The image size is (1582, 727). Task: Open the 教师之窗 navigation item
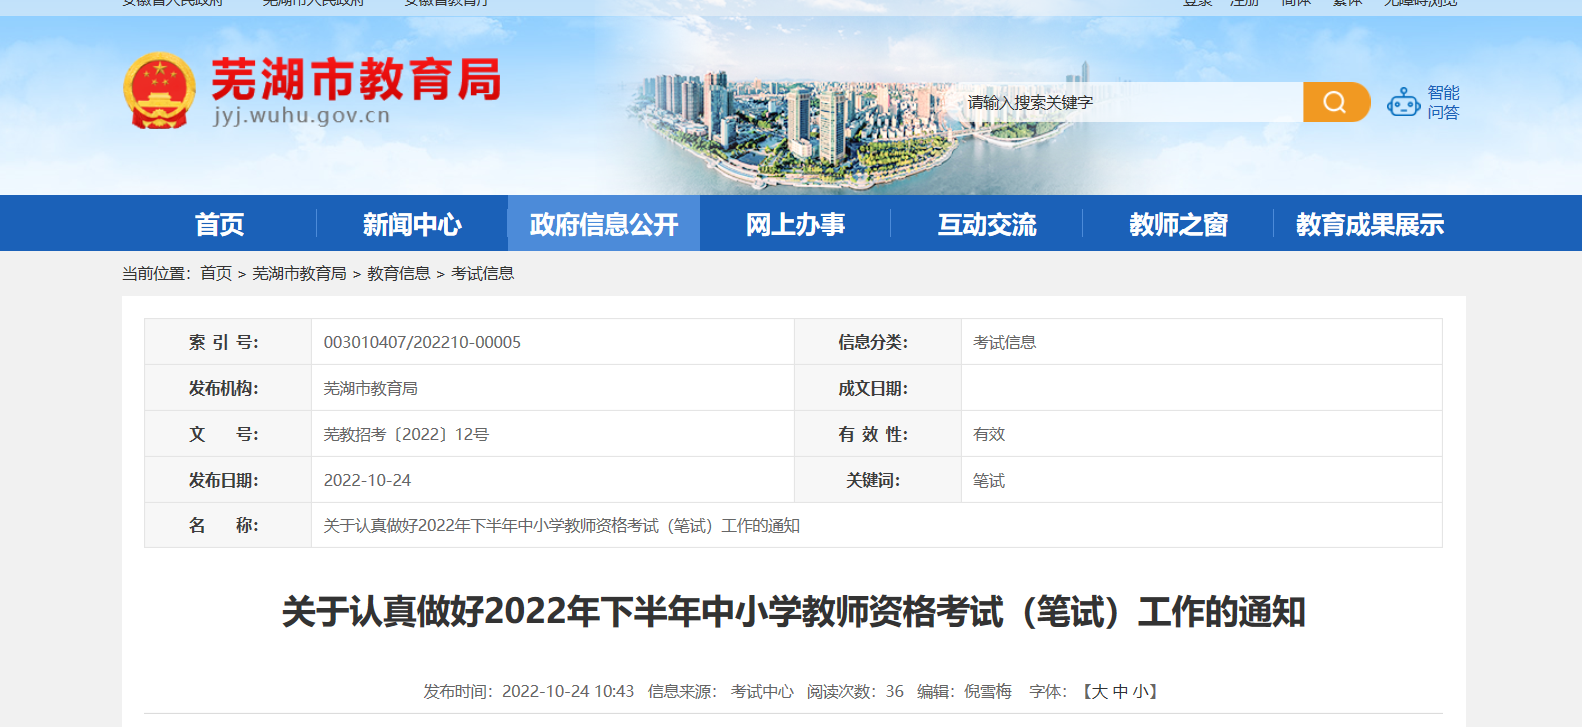point(1178,224)
